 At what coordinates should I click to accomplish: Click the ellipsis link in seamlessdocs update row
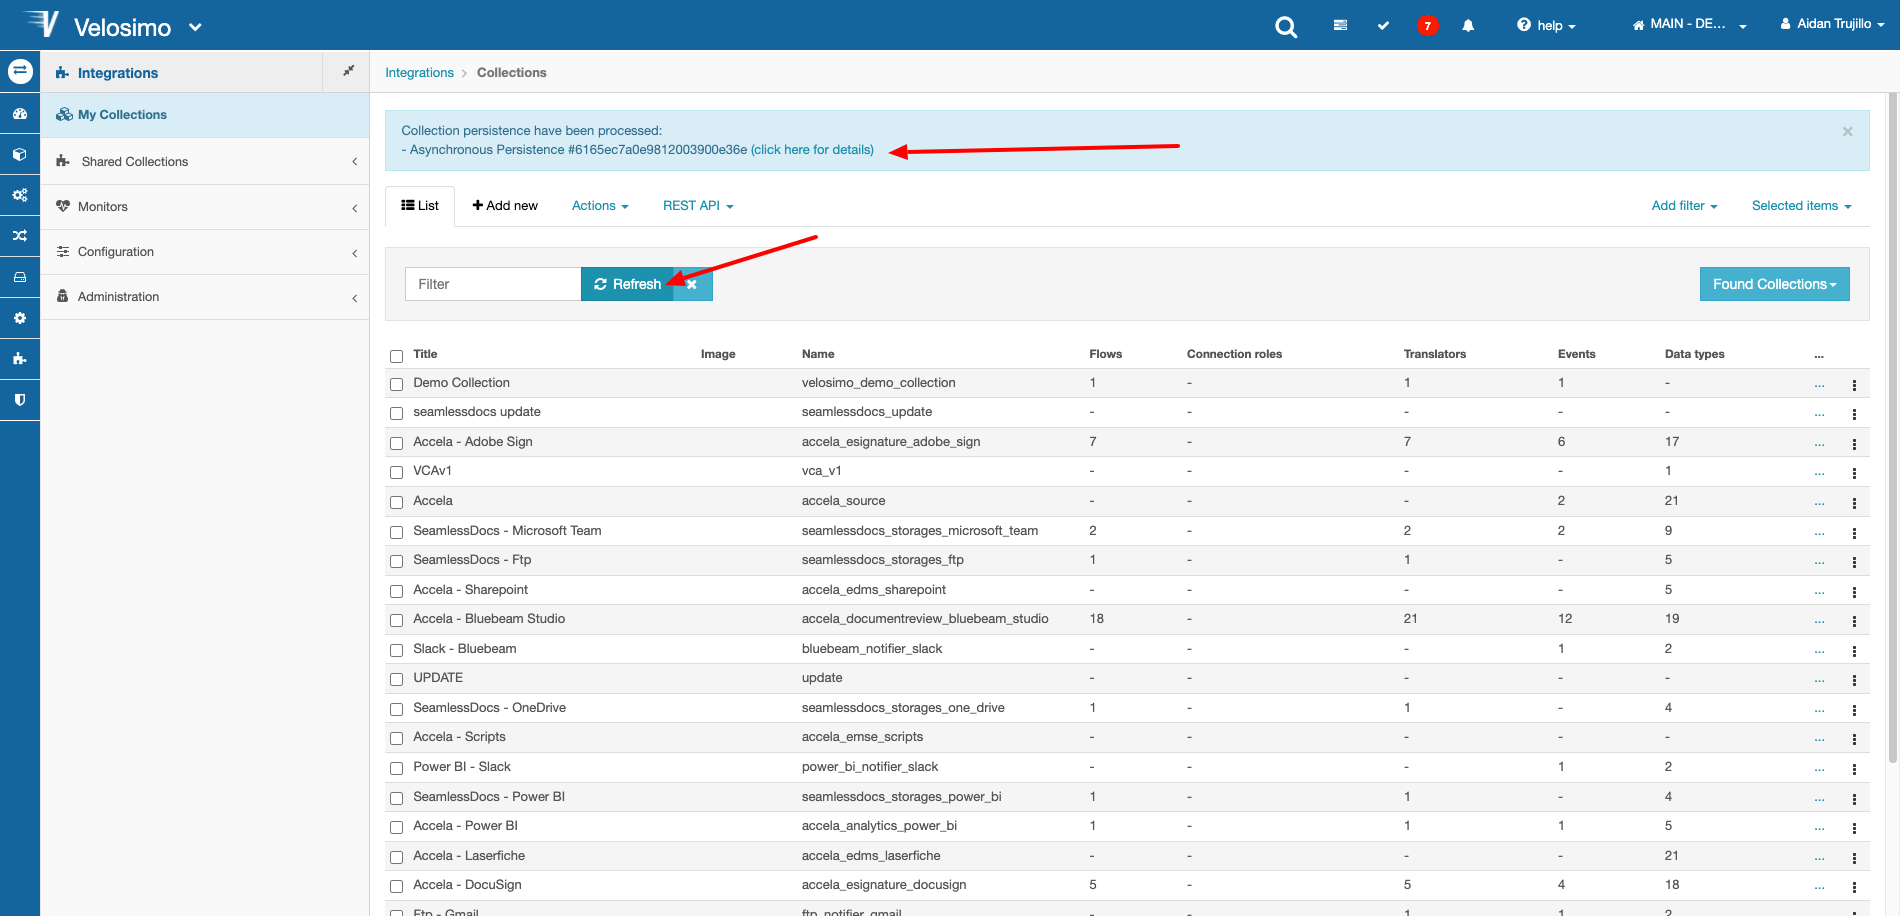point(1819,414)
